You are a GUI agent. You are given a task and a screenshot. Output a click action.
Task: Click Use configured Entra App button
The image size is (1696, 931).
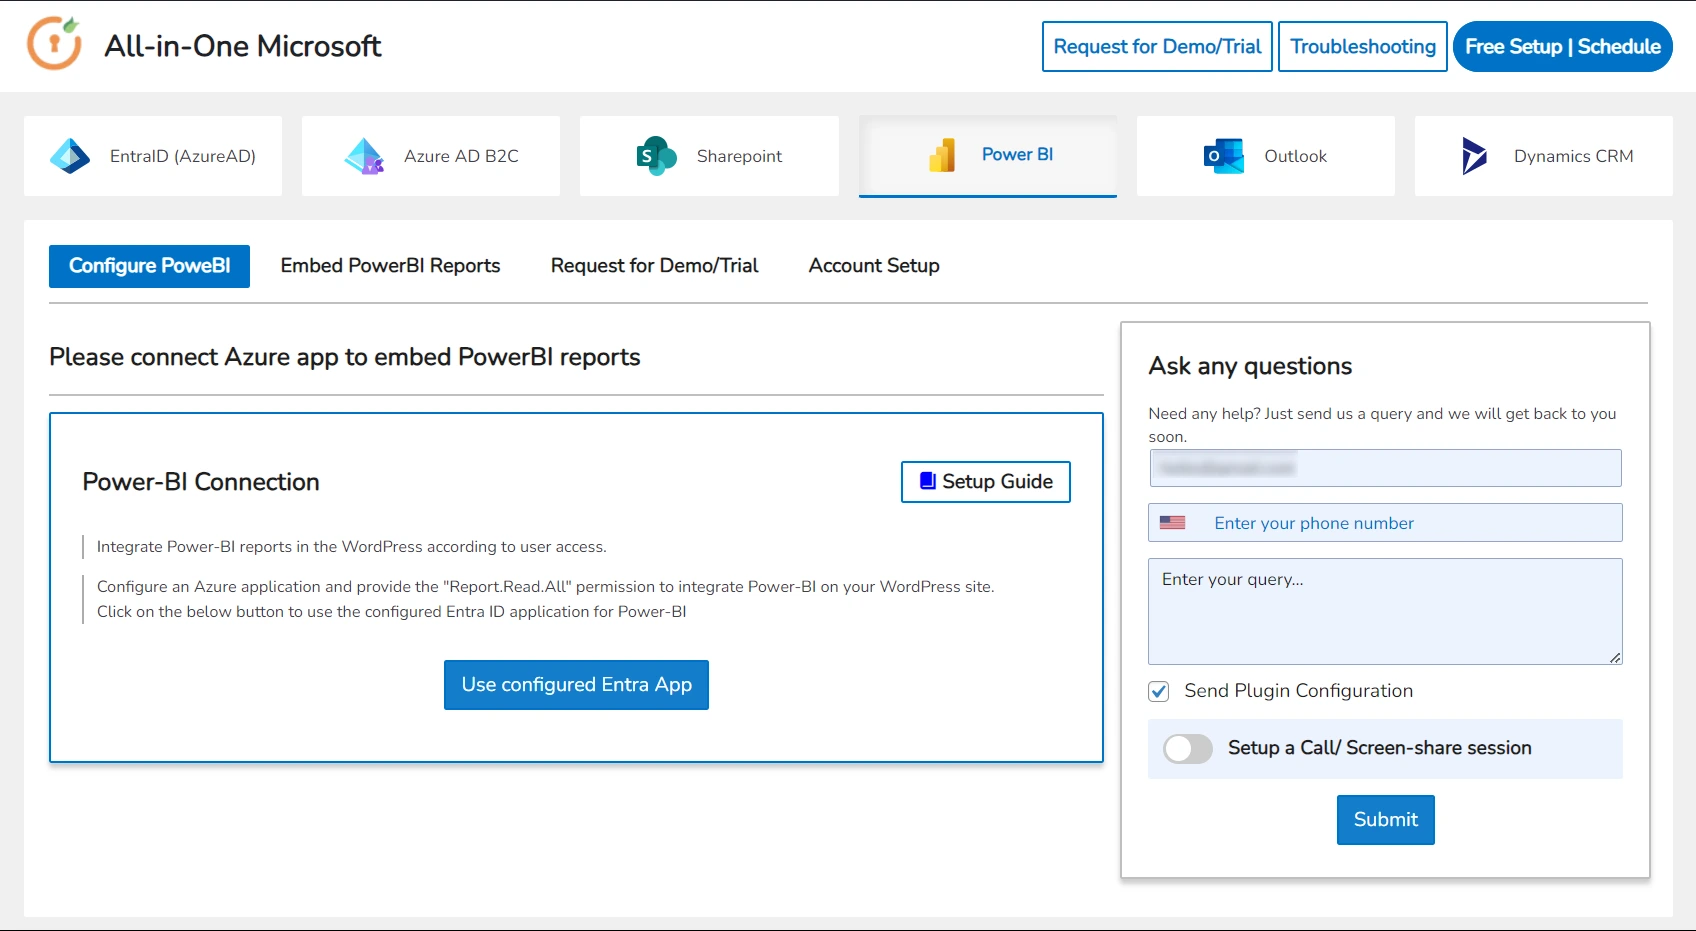(576, 685)
